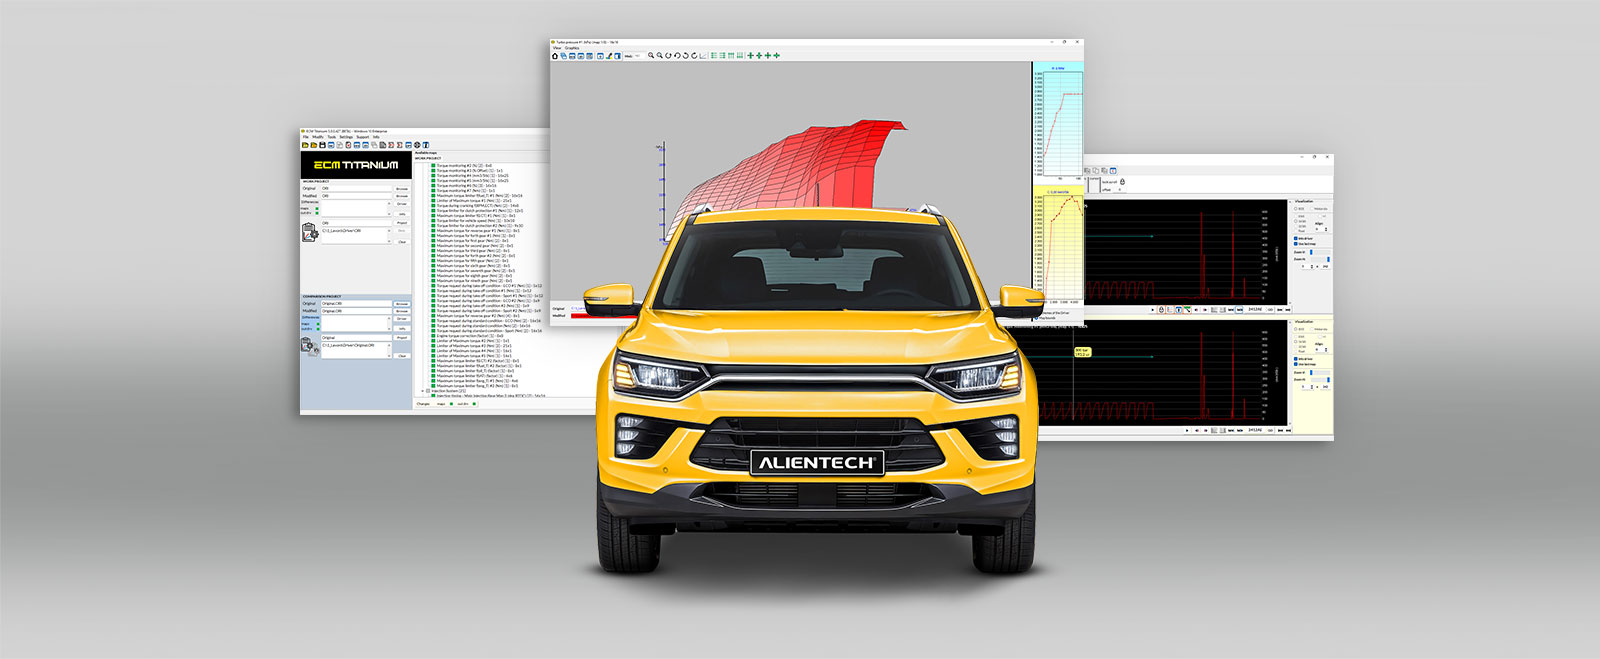
Task: Toggle the Map bounds checkbox
Action: click(1037, 319)
